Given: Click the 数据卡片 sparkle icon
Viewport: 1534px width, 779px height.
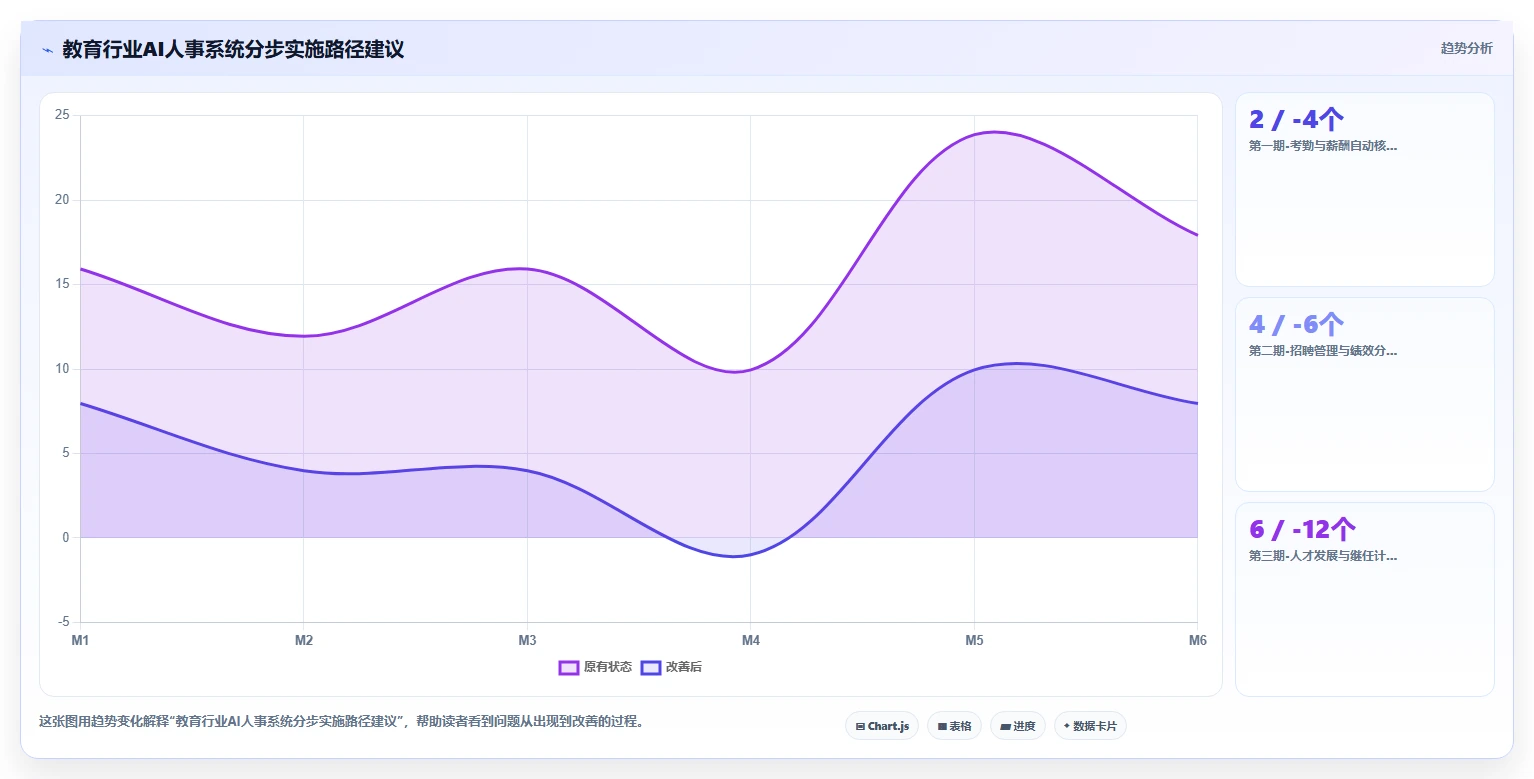Looking at the screenshot, I should coord(1067,726).
